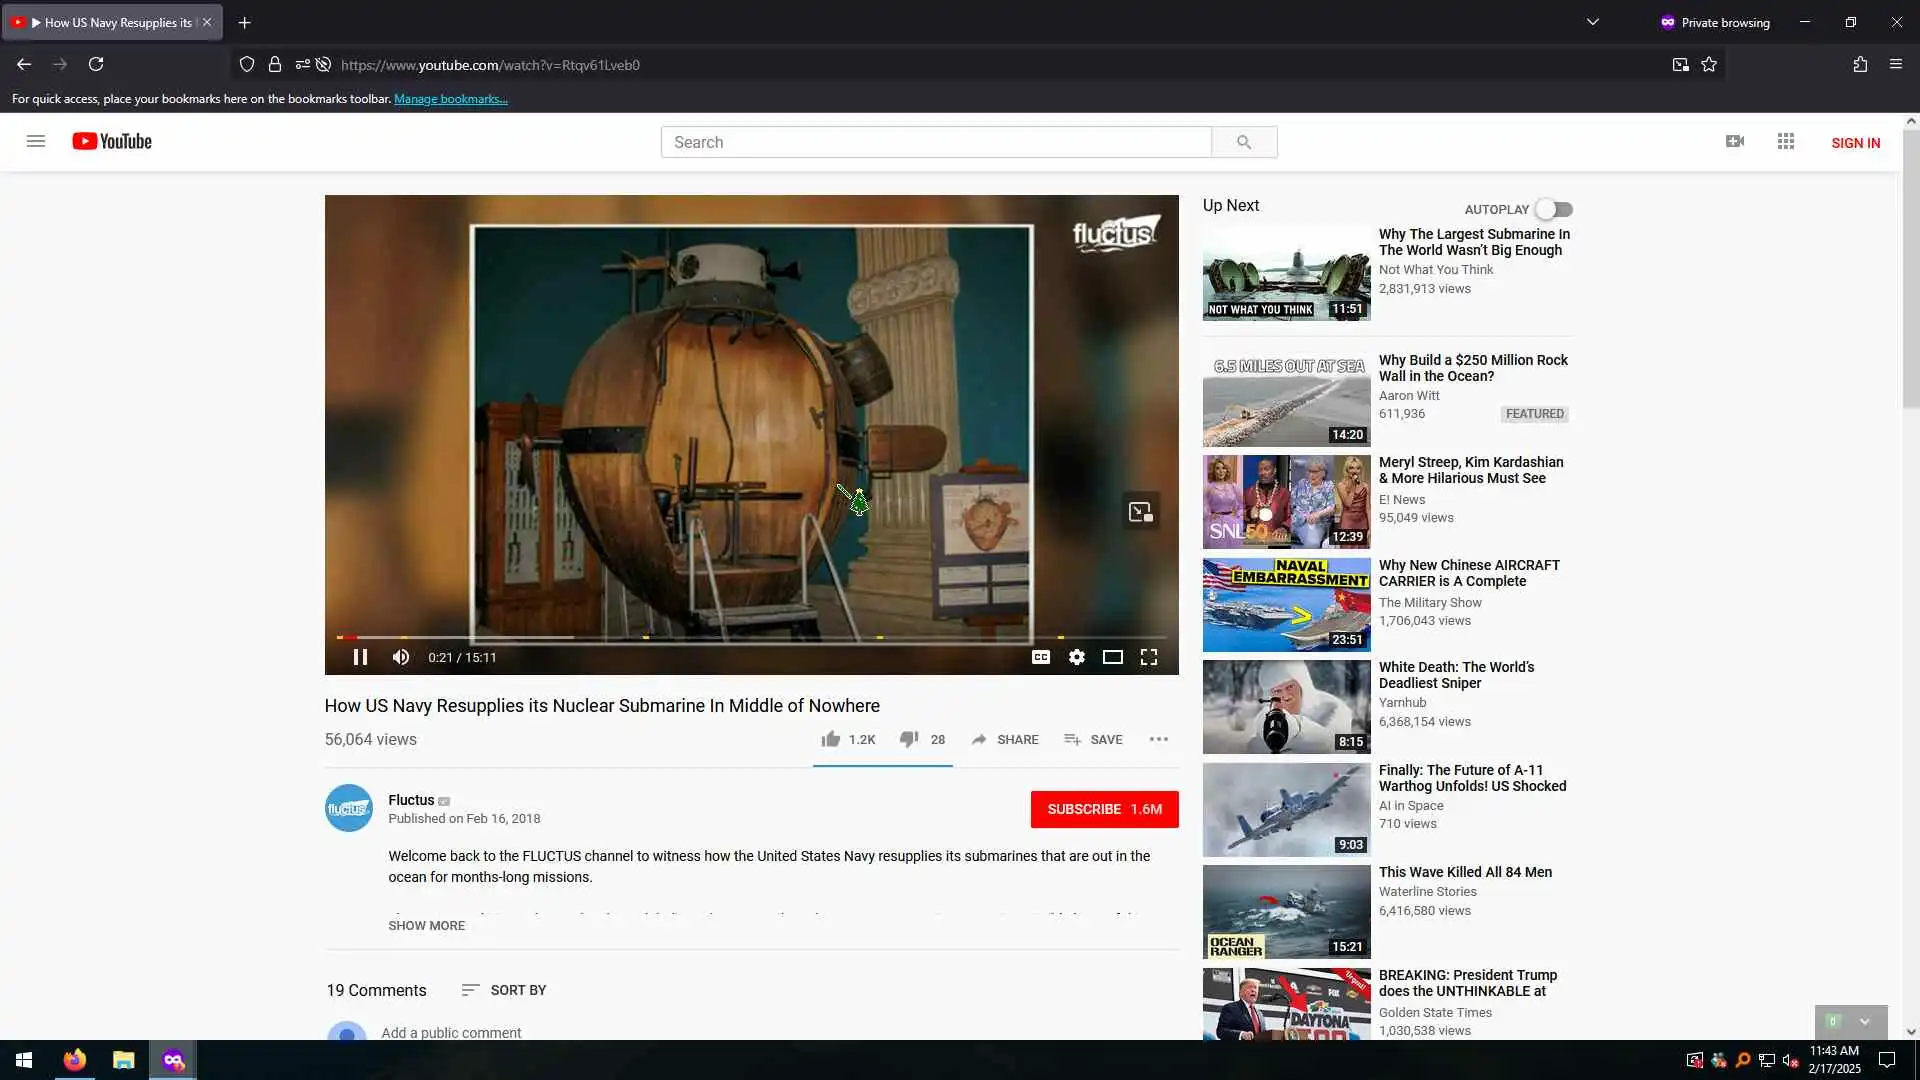Like the video with thumbs up
Viewport: 1920px width, 1080px height.
pyautogui.click(x=831, y=739)
